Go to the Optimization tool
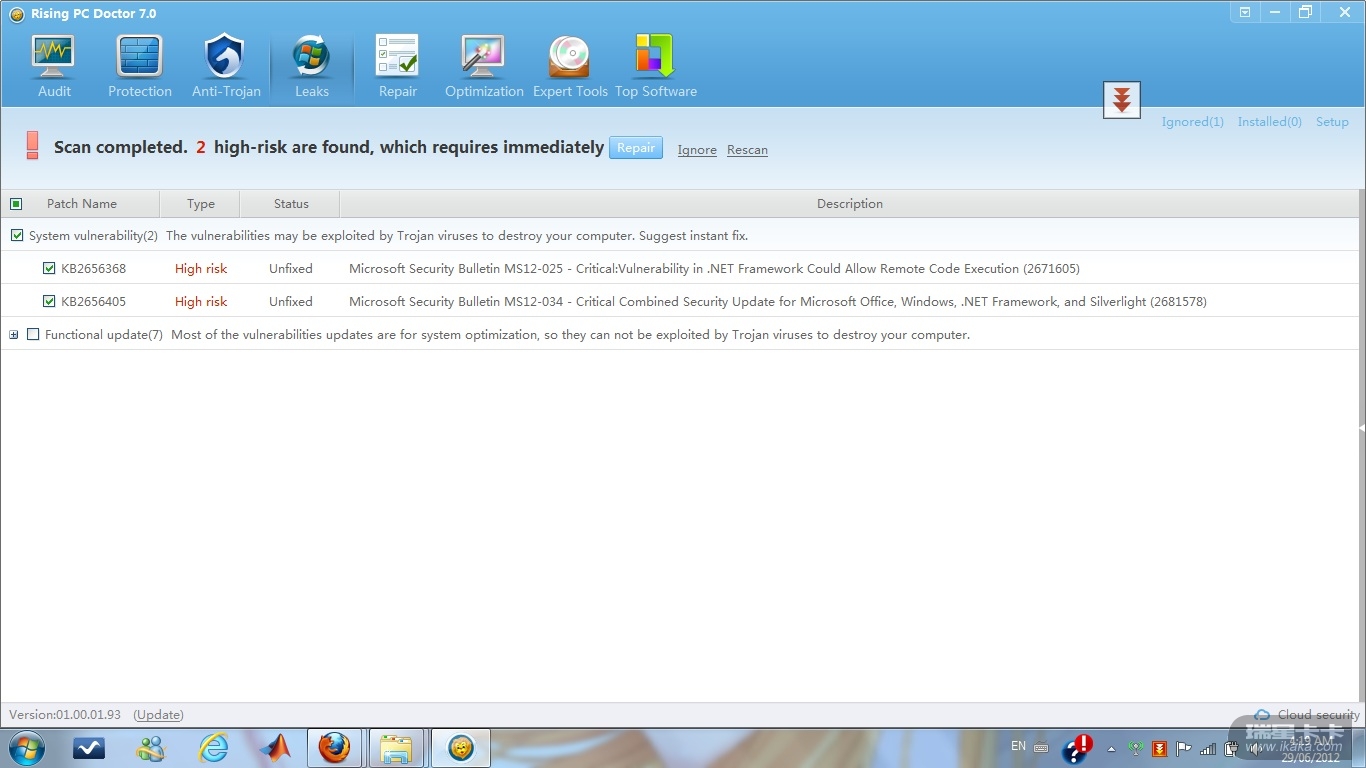This screenshot has height=768, width=1366. 484,67
